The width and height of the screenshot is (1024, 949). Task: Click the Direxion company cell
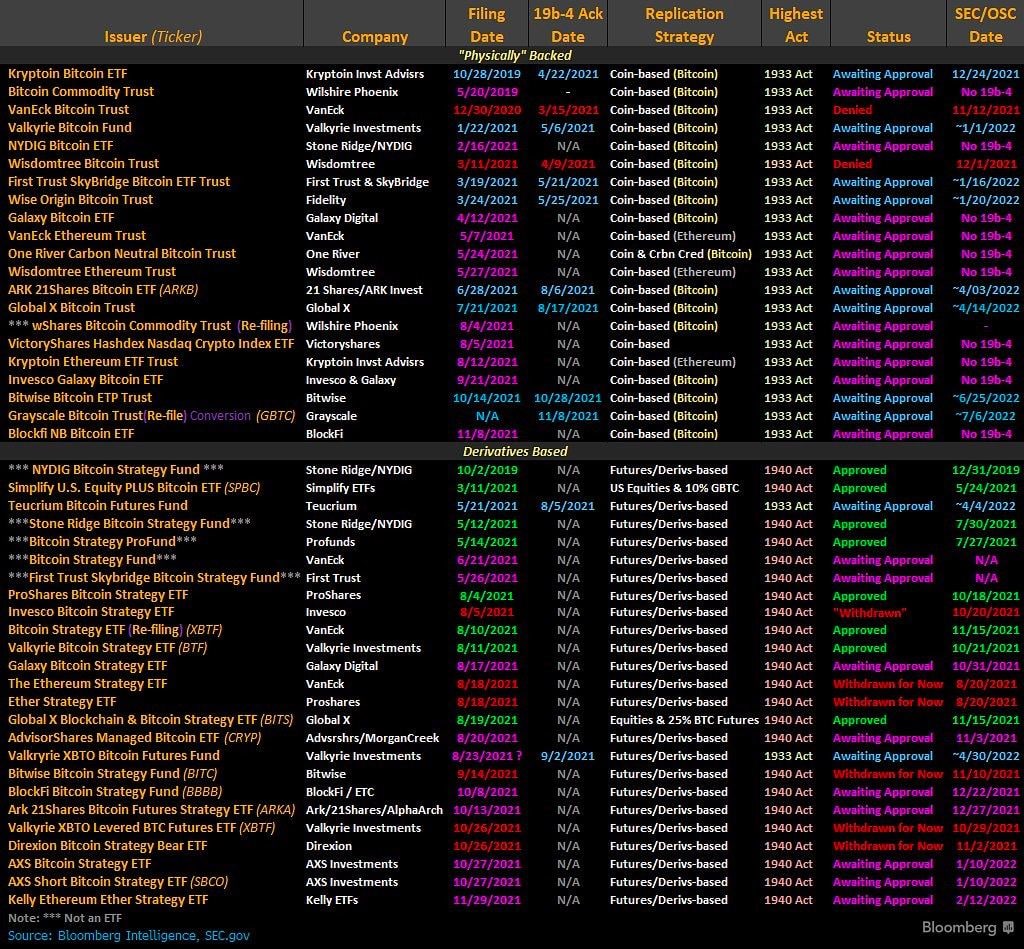328,845
